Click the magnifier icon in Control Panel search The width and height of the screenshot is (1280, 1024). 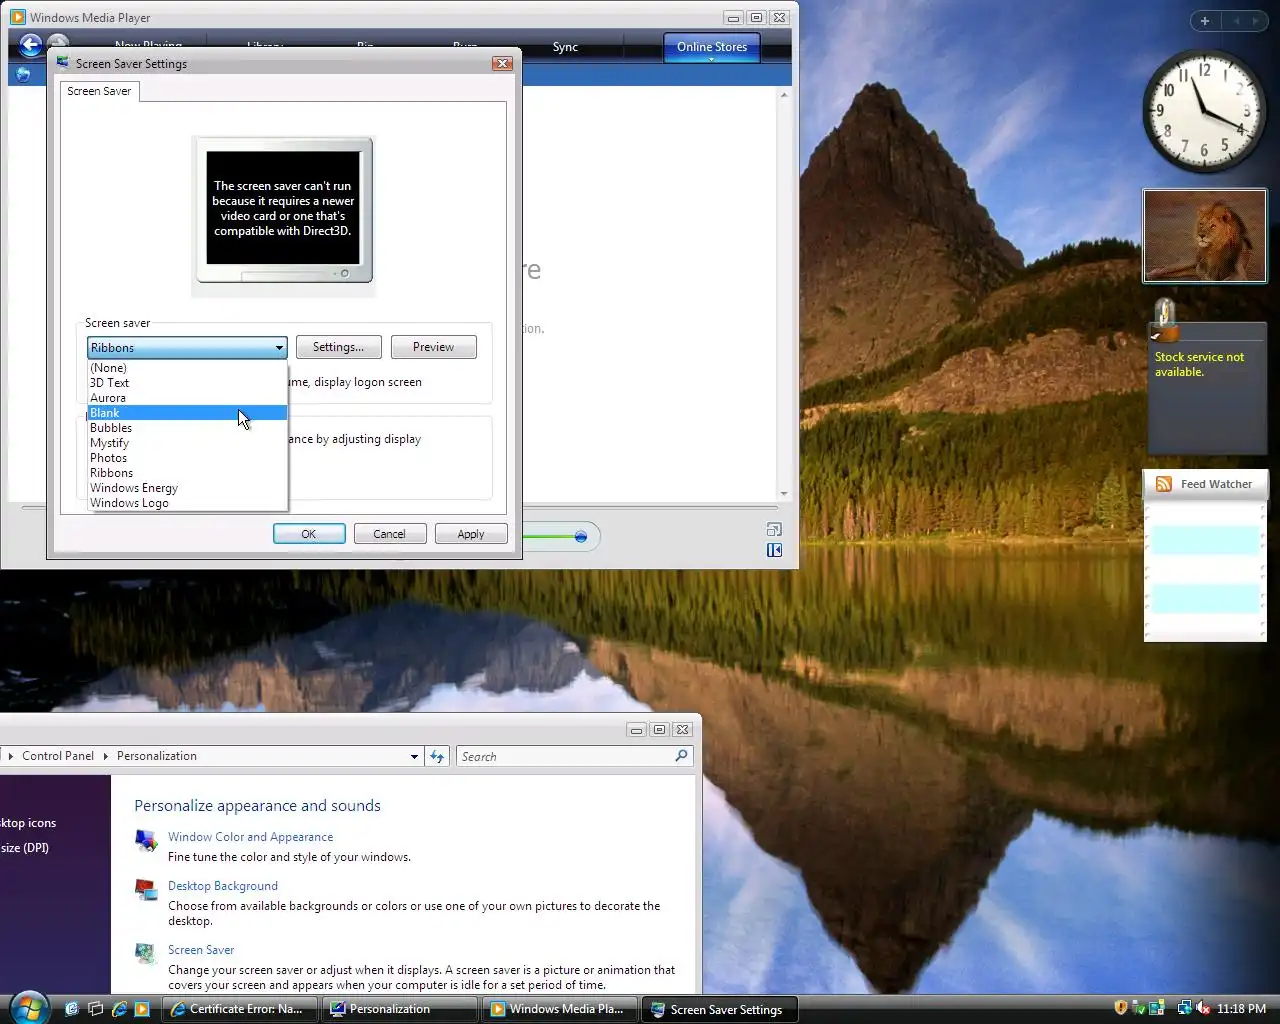tap(681, 756)
